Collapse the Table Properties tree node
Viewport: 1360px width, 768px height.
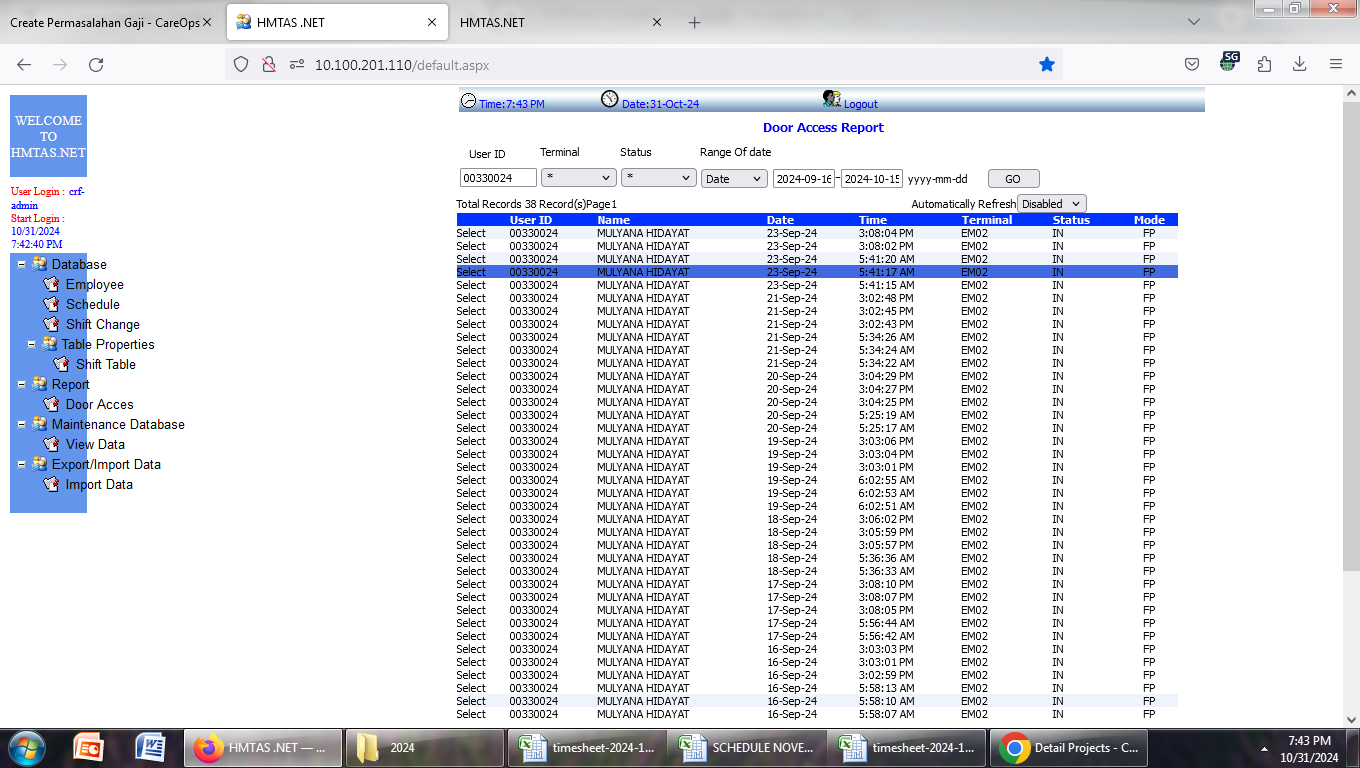pos(31,344)
